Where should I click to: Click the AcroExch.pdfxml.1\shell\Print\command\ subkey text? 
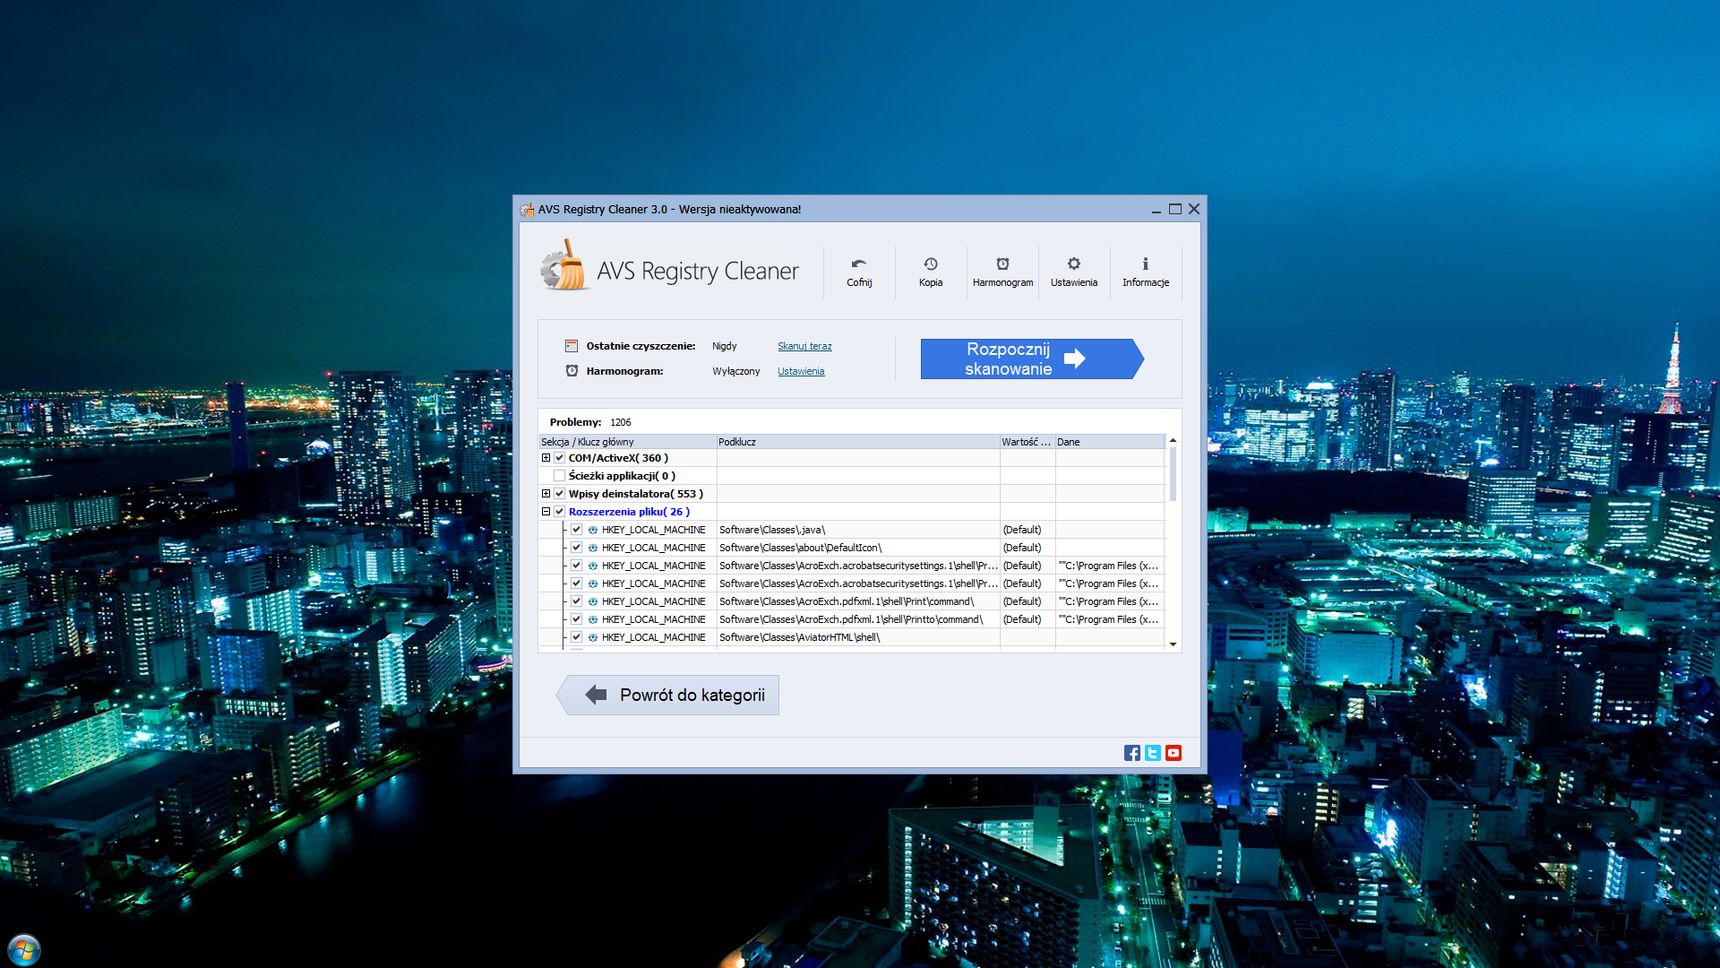pos(846,602)
